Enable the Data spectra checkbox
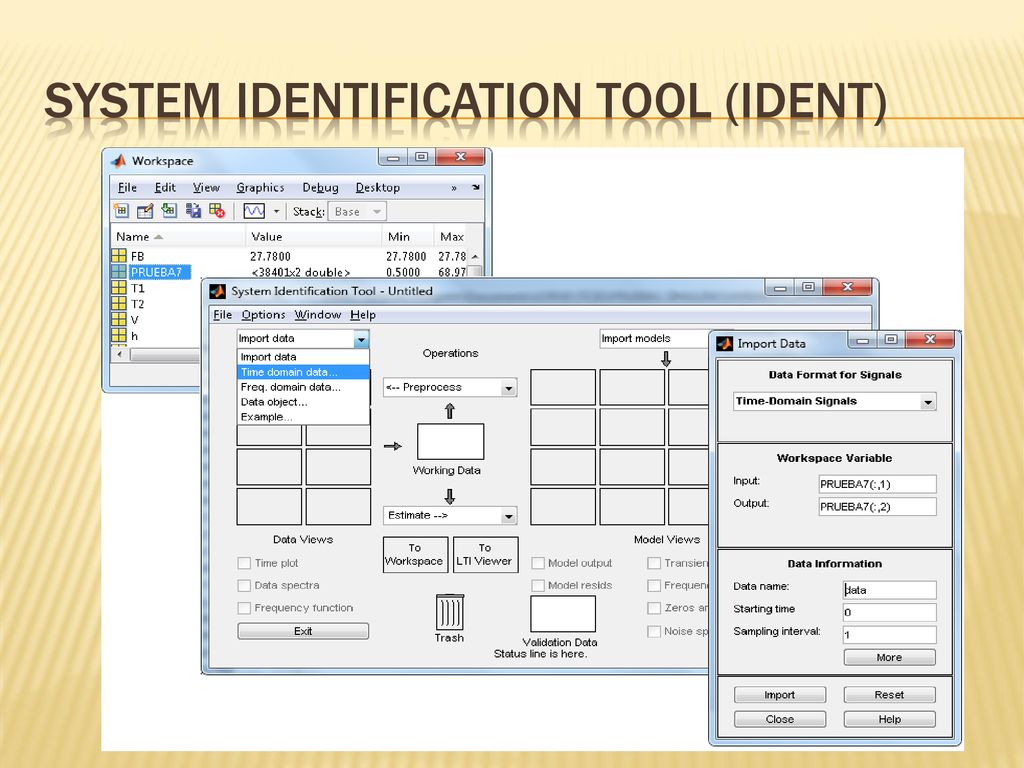The height and width of the screenshot is (768, 1024). click(244, 585)
